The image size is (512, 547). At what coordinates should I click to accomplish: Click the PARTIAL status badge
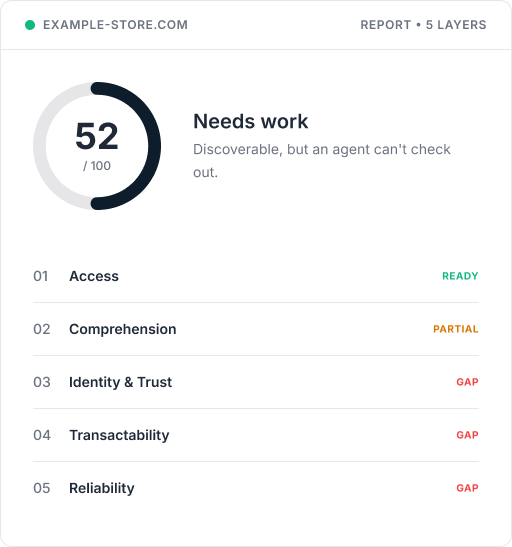[456, 329]
